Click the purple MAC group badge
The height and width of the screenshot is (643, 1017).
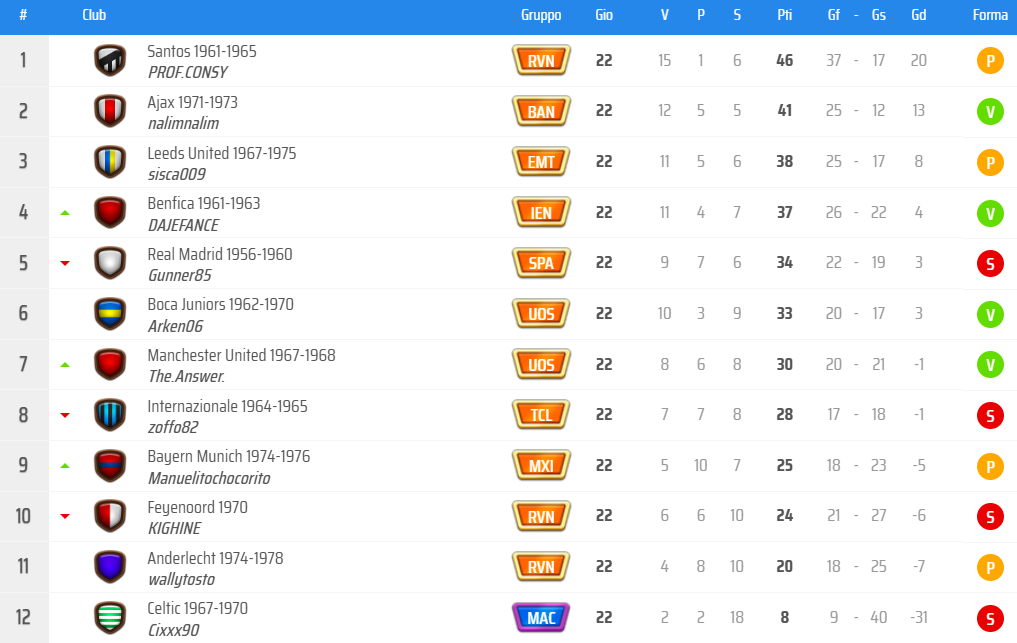(x=541, y=617)
